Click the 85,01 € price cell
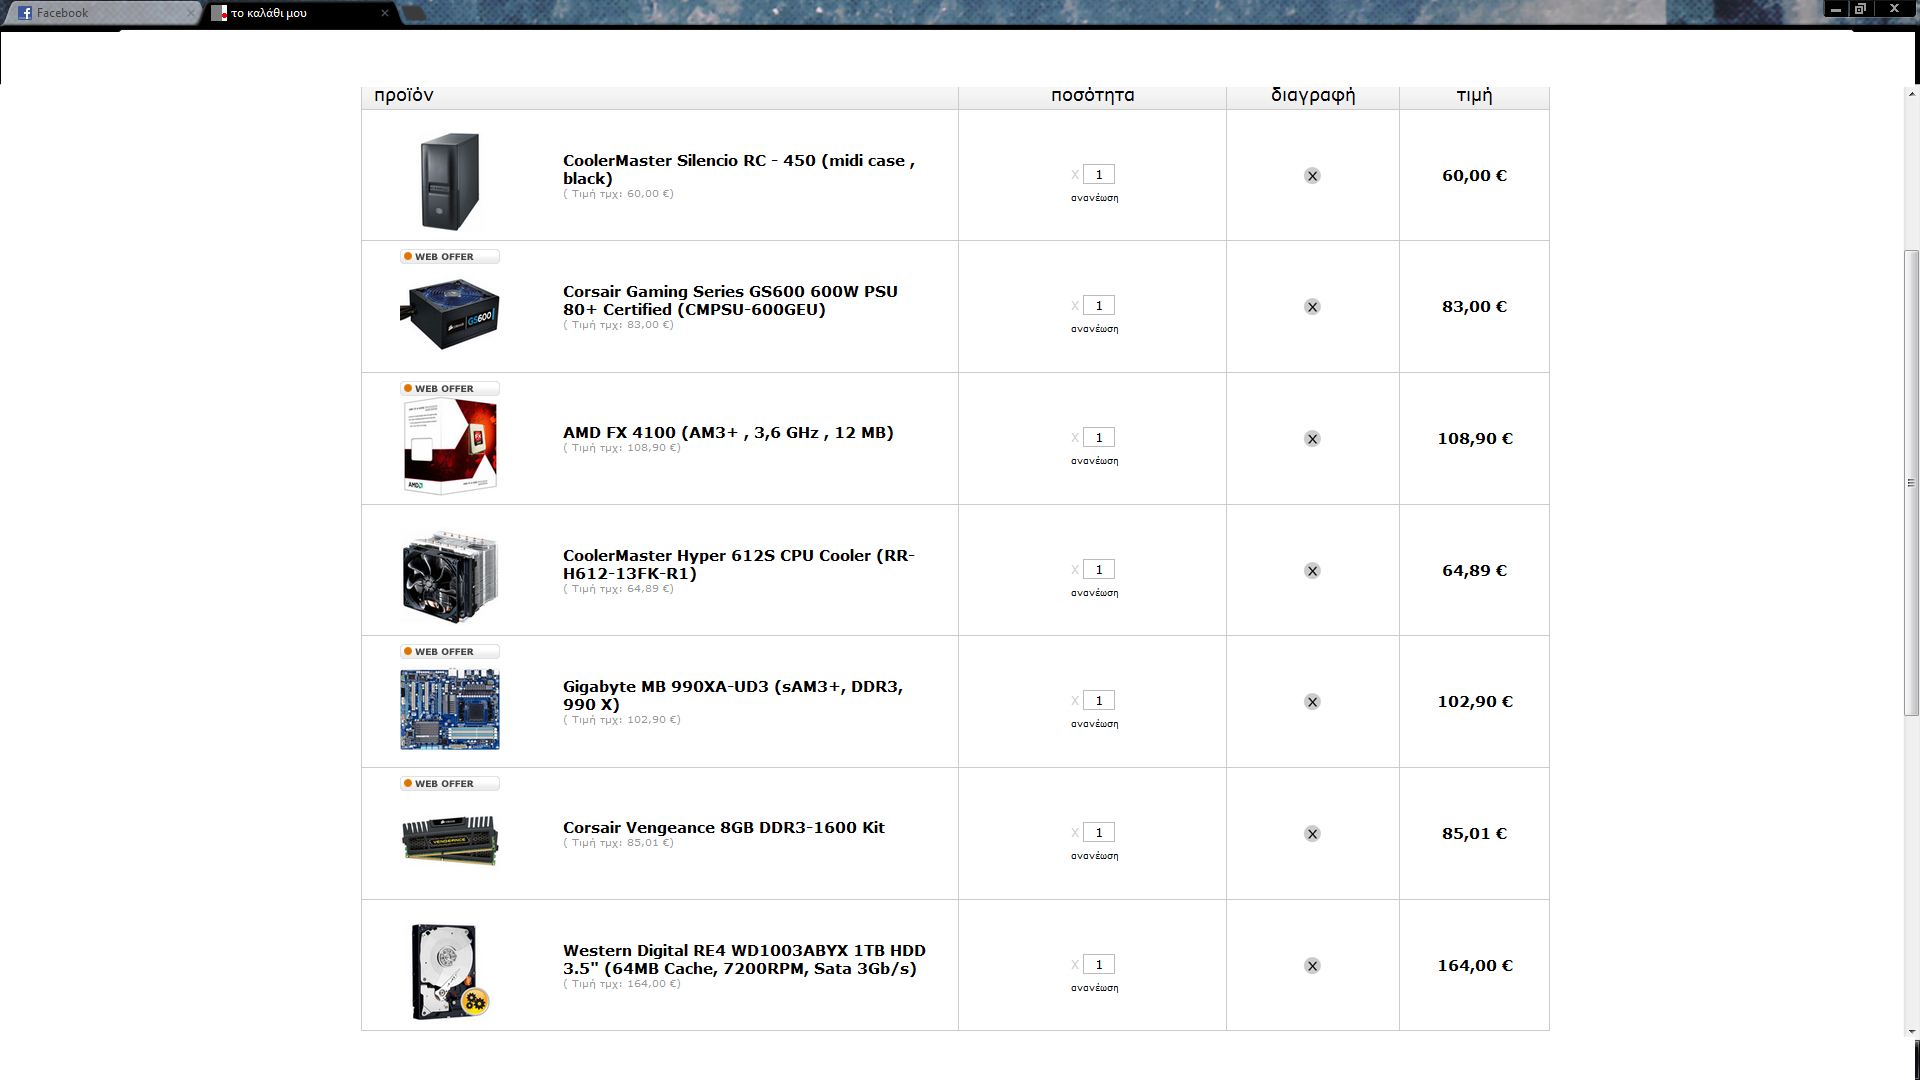This screenshot has width=1920, height=1080. point(1474,834)
